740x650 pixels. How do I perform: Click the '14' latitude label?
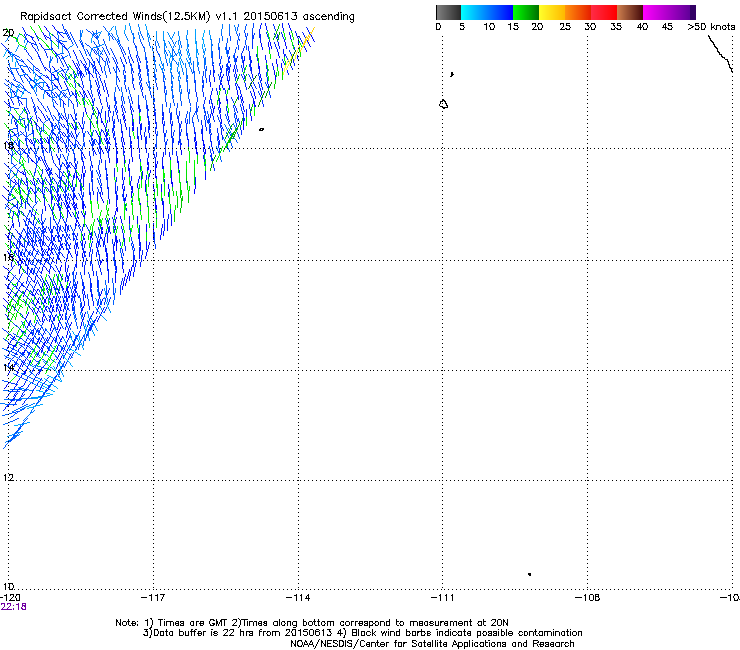(8, 367)
